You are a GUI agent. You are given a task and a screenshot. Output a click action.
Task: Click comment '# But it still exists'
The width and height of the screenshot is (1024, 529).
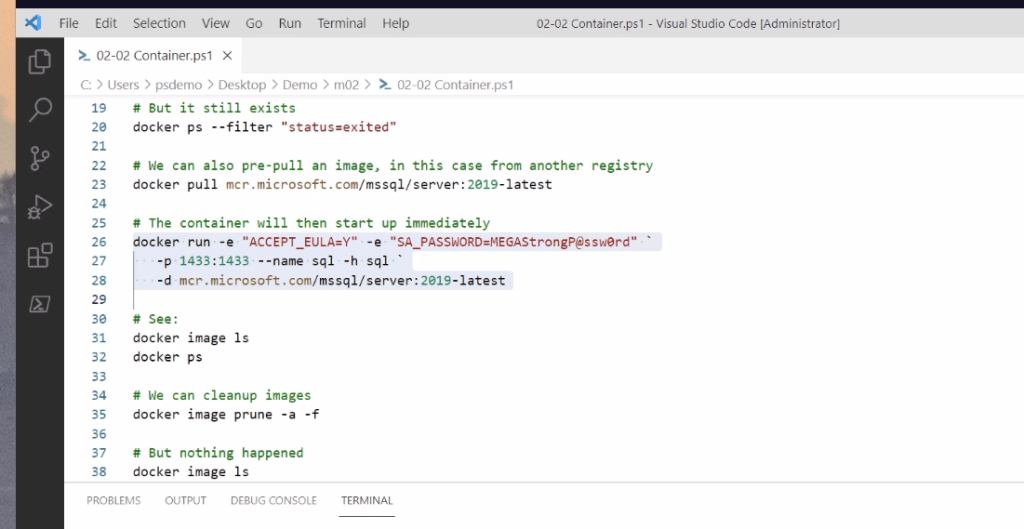[214, 108]
